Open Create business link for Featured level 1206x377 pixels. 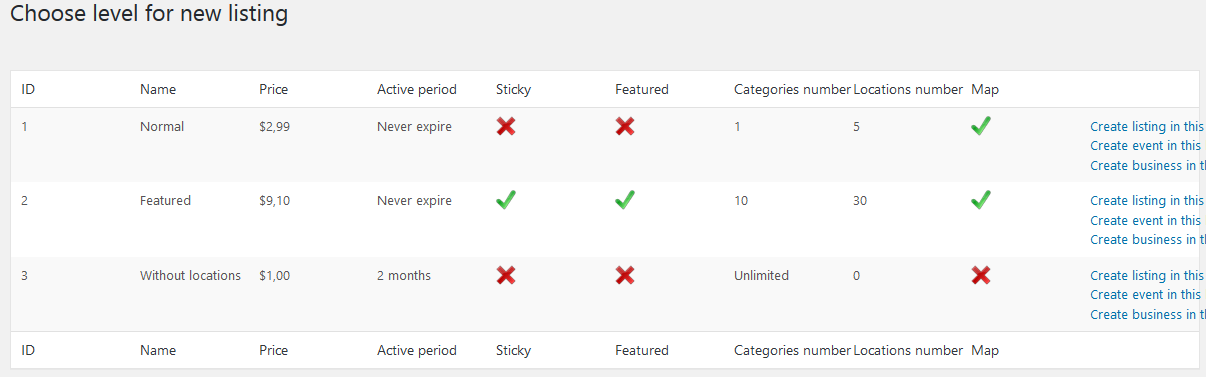click(1148, 240)
